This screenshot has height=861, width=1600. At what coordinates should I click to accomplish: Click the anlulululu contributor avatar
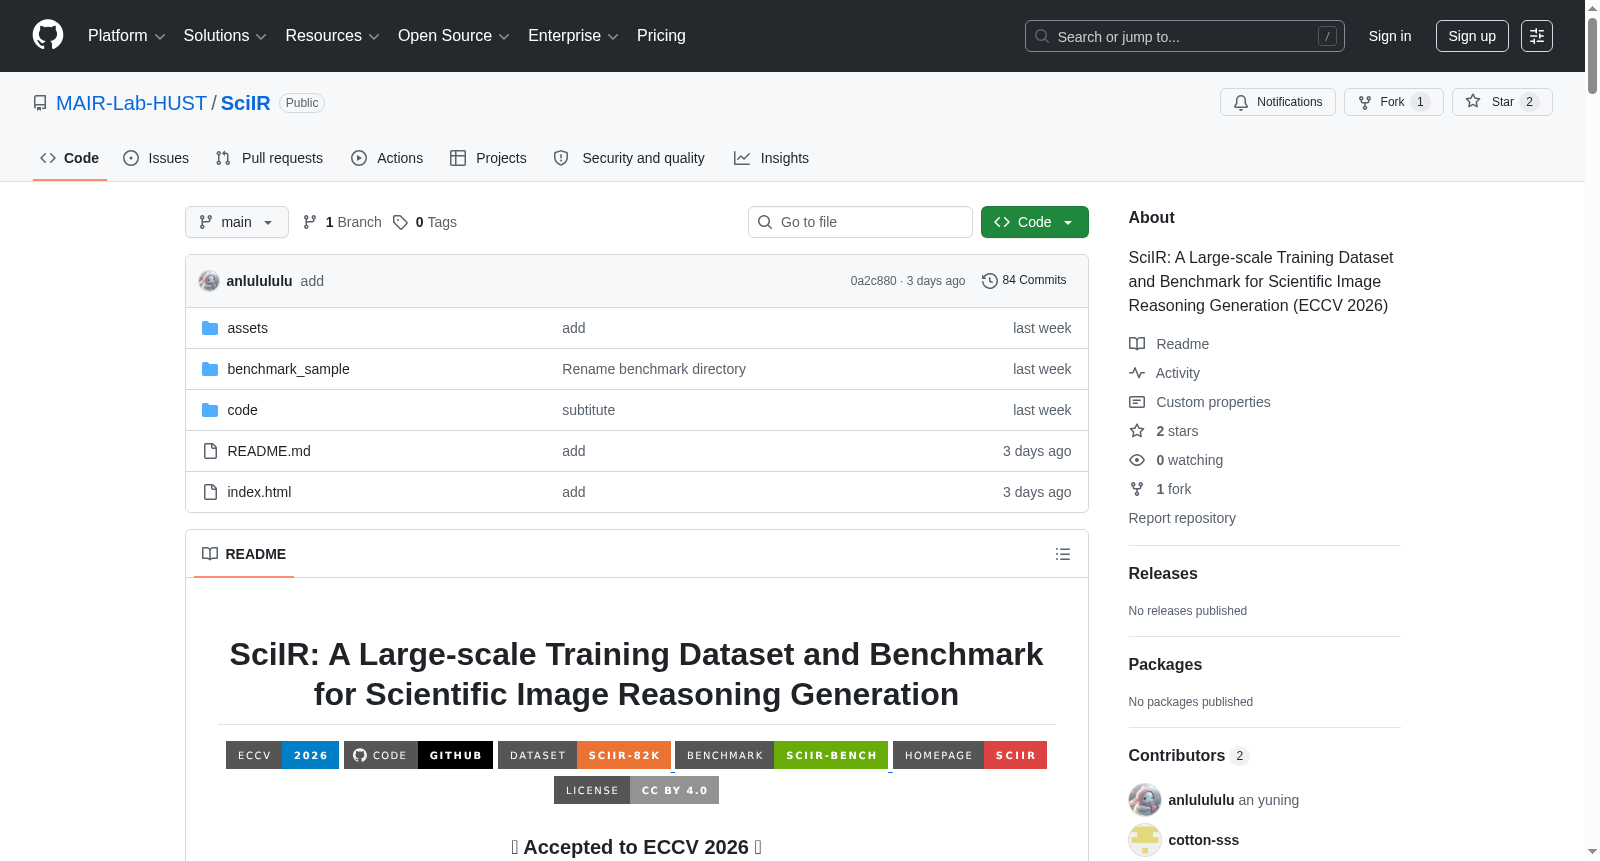pos(1145,800)
